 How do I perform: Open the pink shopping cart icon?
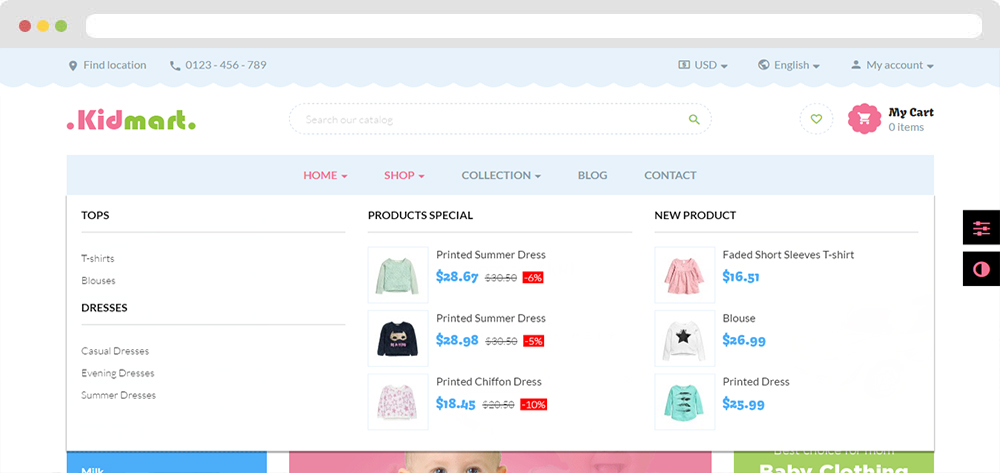coord(864,119)
